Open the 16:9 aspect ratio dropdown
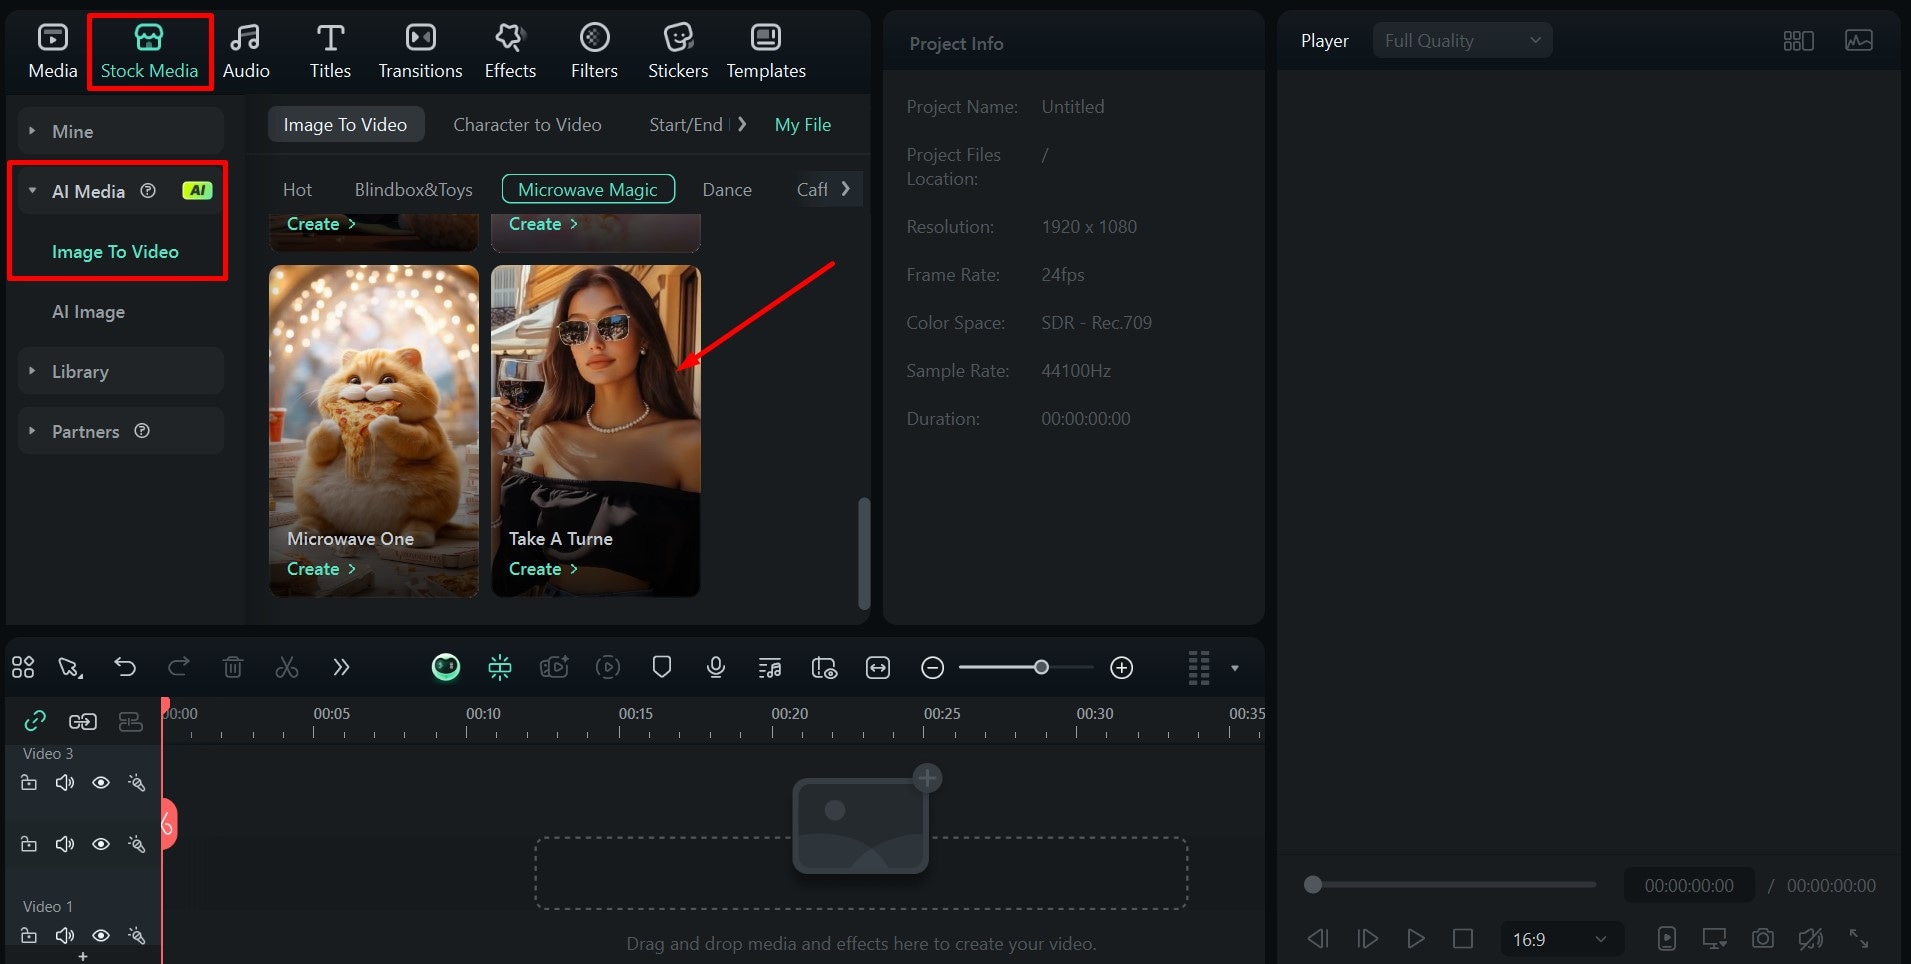The width and height of the screenshot is (1911, 964). tap(1561, 939)
